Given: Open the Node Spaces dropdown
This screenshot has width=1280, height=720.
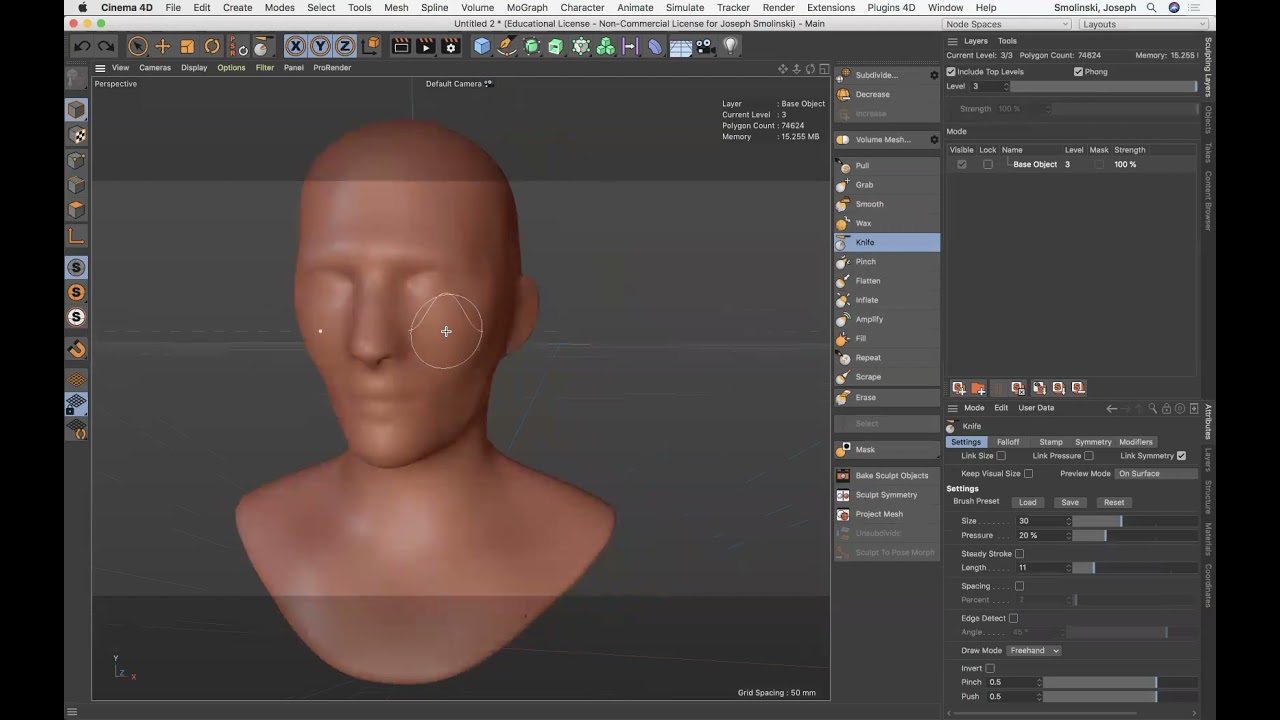Looking at the screenshot, I should point(1006,24).
